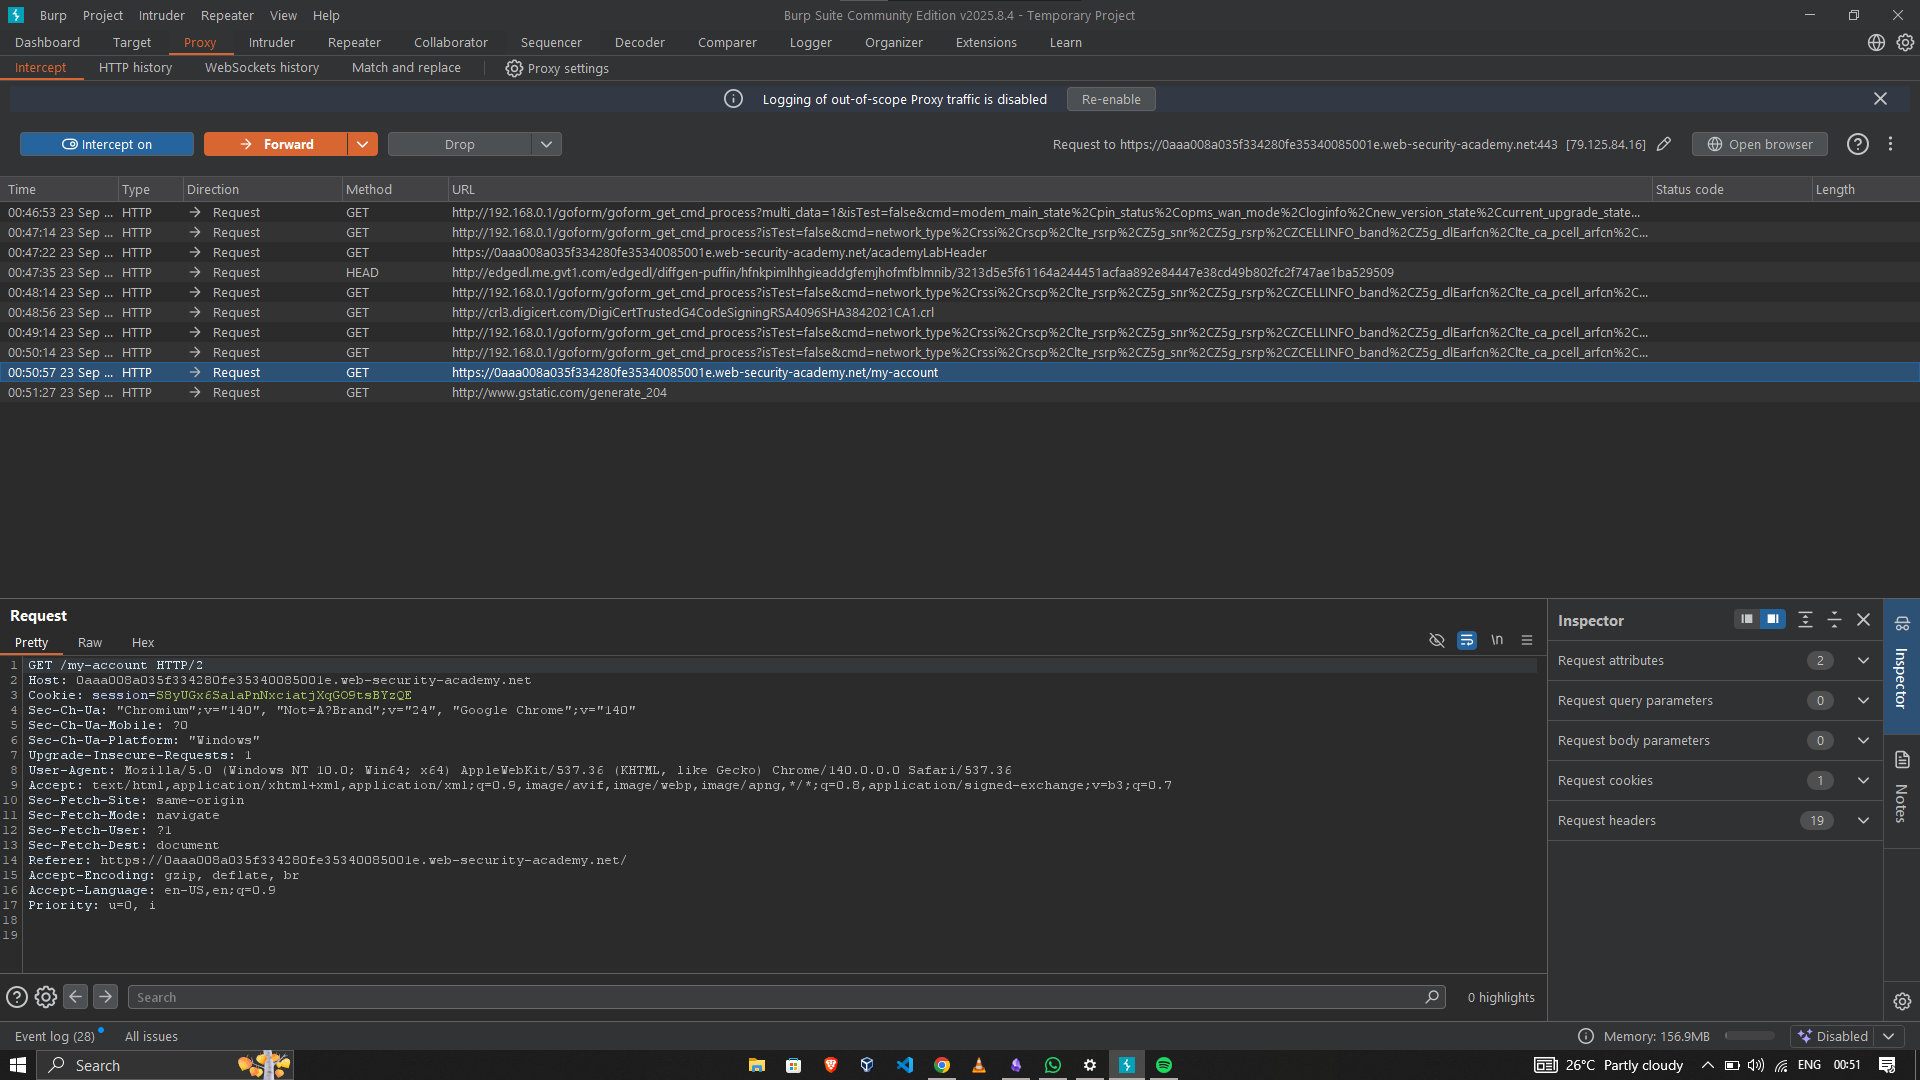Go to previous search match arrow
The width and height of the screenshot is (1920, 1080).
point(75,997)
